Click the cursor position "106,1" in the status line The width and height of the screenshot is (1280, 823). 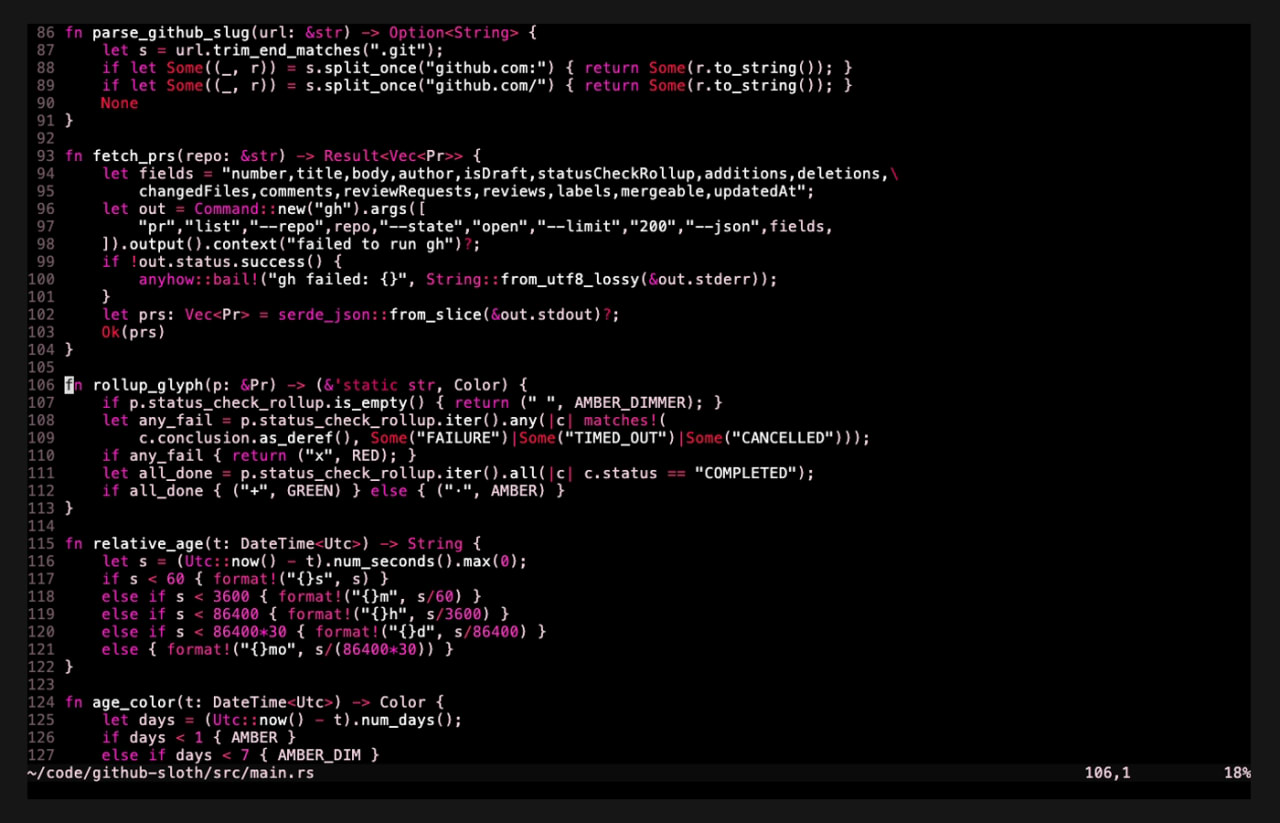(1107, 773)
